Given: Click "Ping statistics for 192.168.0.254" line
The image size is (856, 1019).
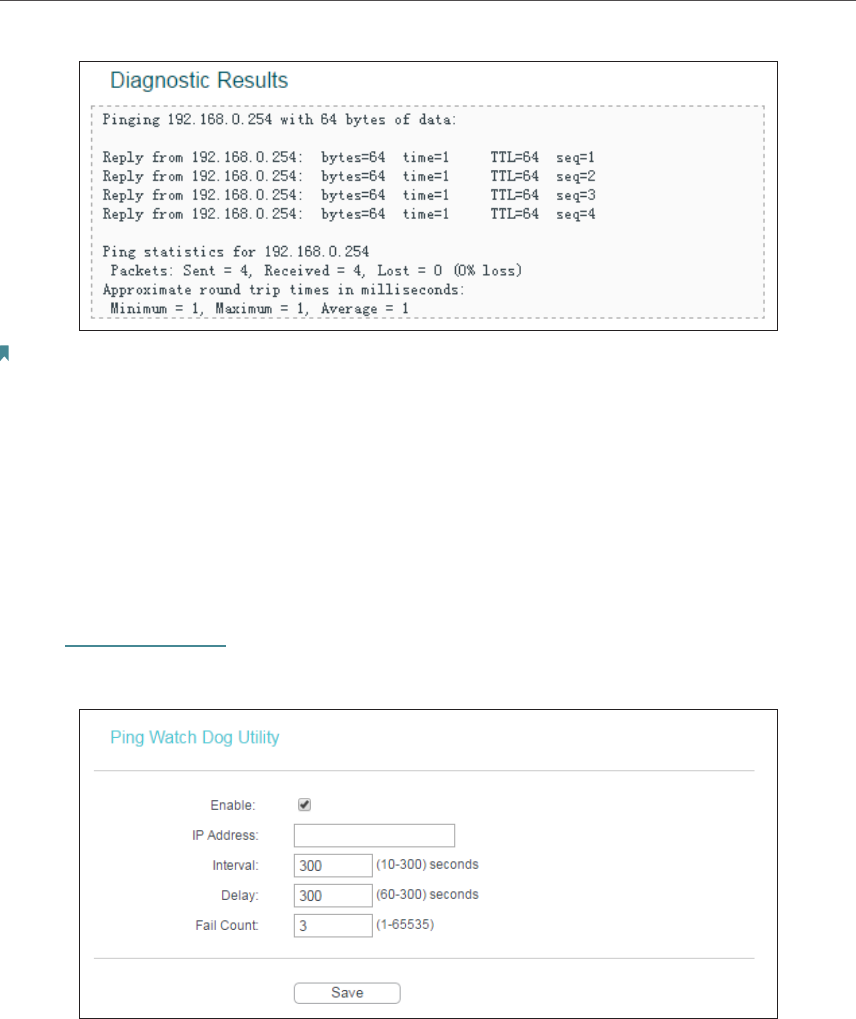Looking at the screenshot, I should click(235, 252).
